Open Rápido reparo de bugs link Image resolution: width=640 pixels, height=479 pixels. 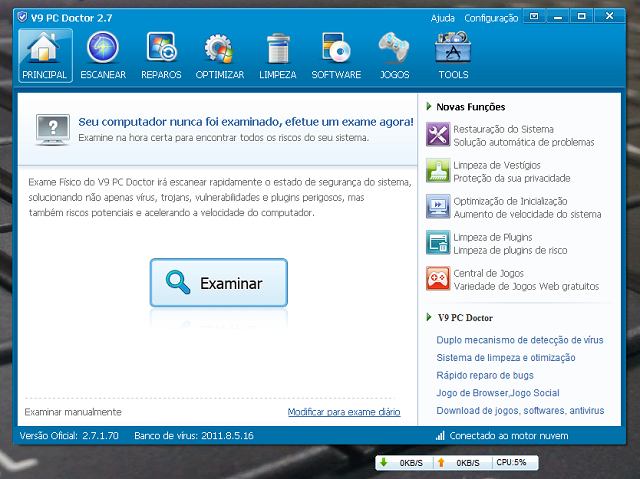coord(485,375)
